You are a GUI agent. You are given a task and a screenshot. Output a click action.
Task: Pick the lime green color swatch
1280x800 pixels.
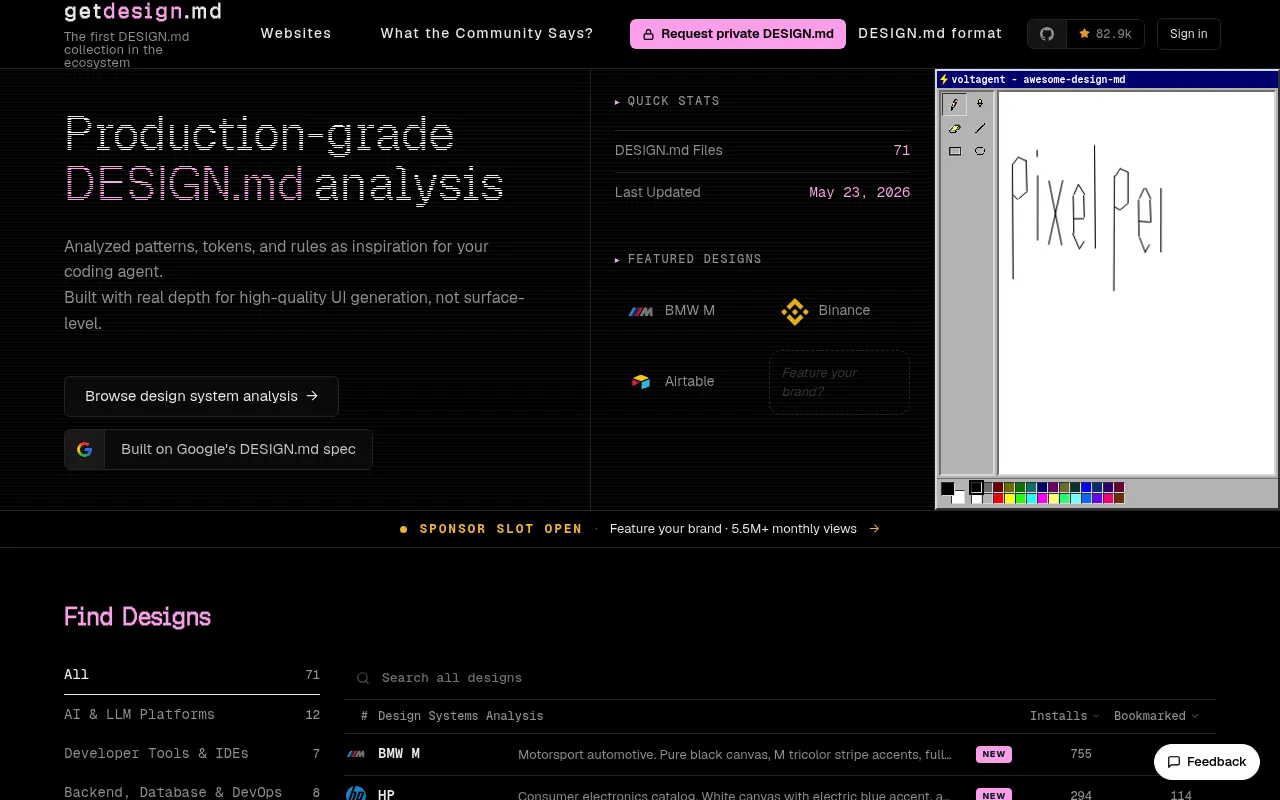1020,498
